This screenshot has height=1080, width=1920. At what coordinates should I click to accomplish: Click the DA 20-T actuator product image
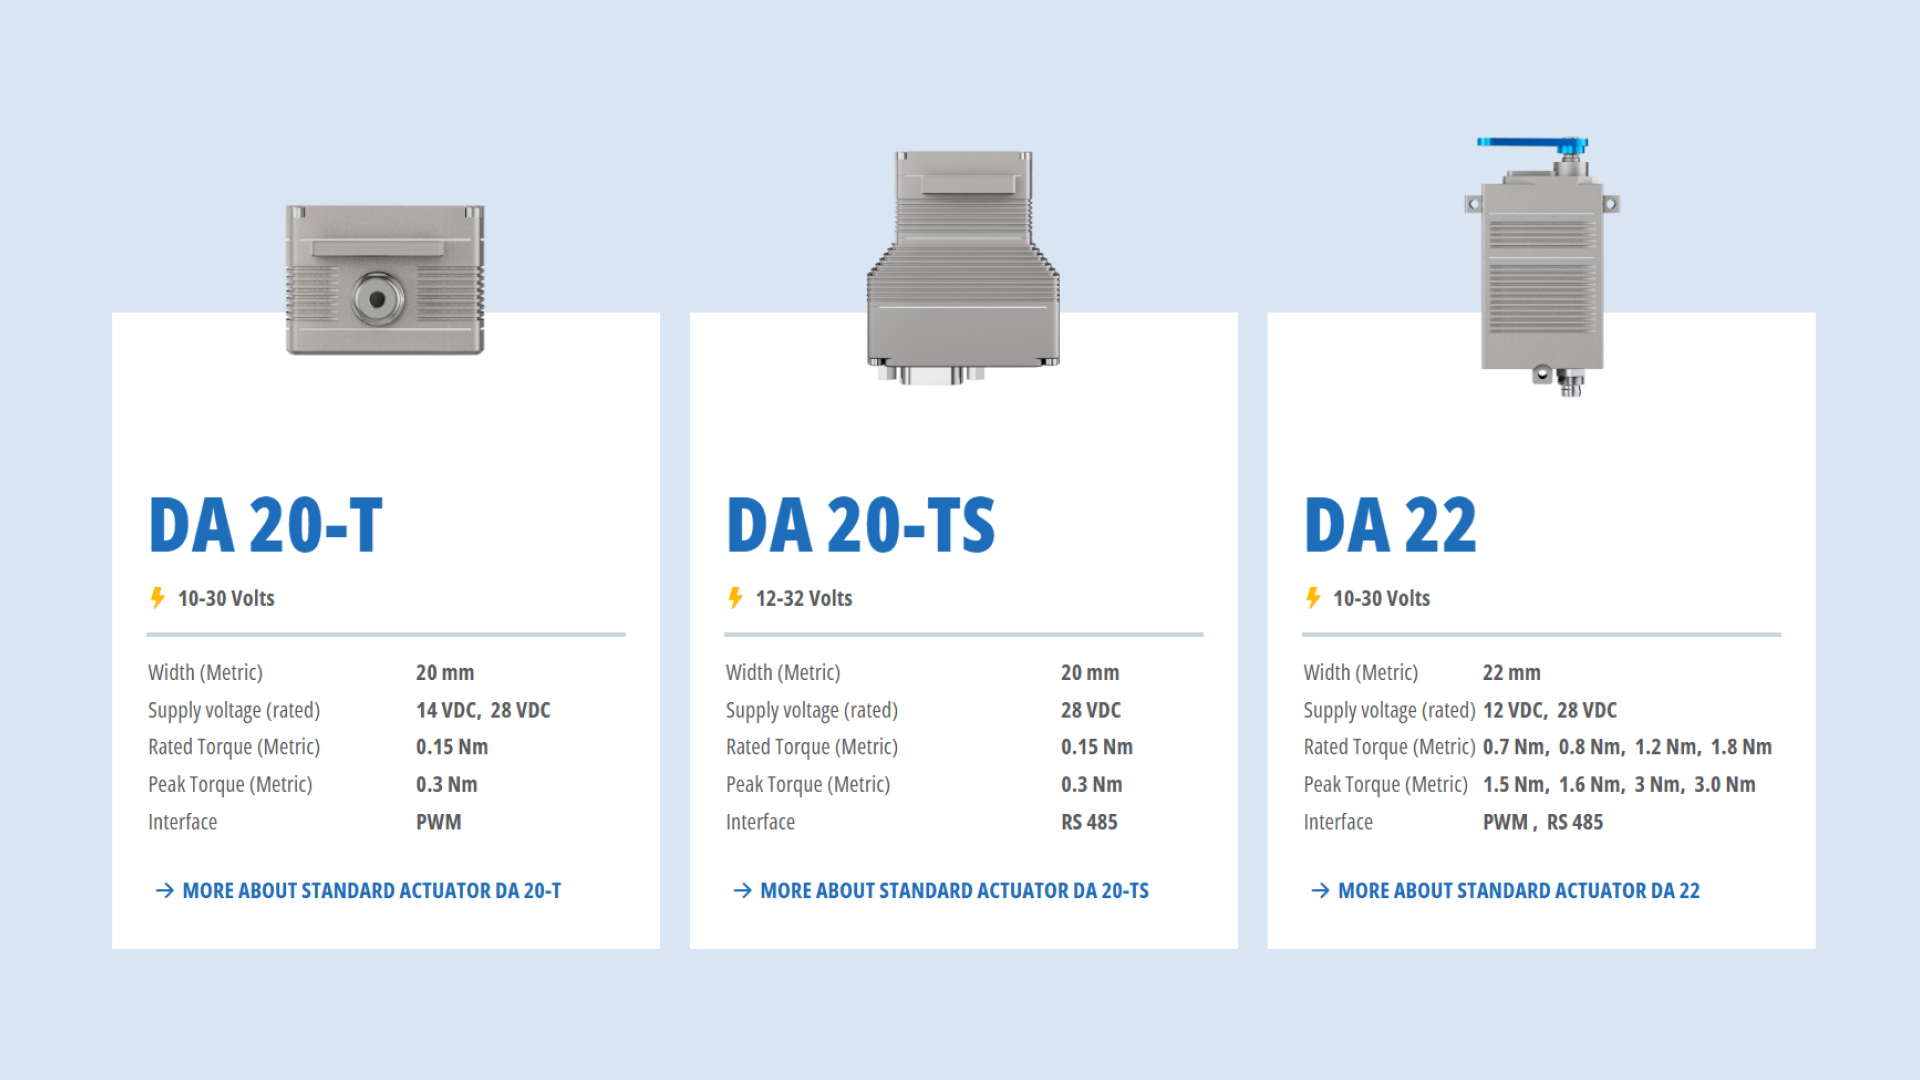(x=385, y=280)
